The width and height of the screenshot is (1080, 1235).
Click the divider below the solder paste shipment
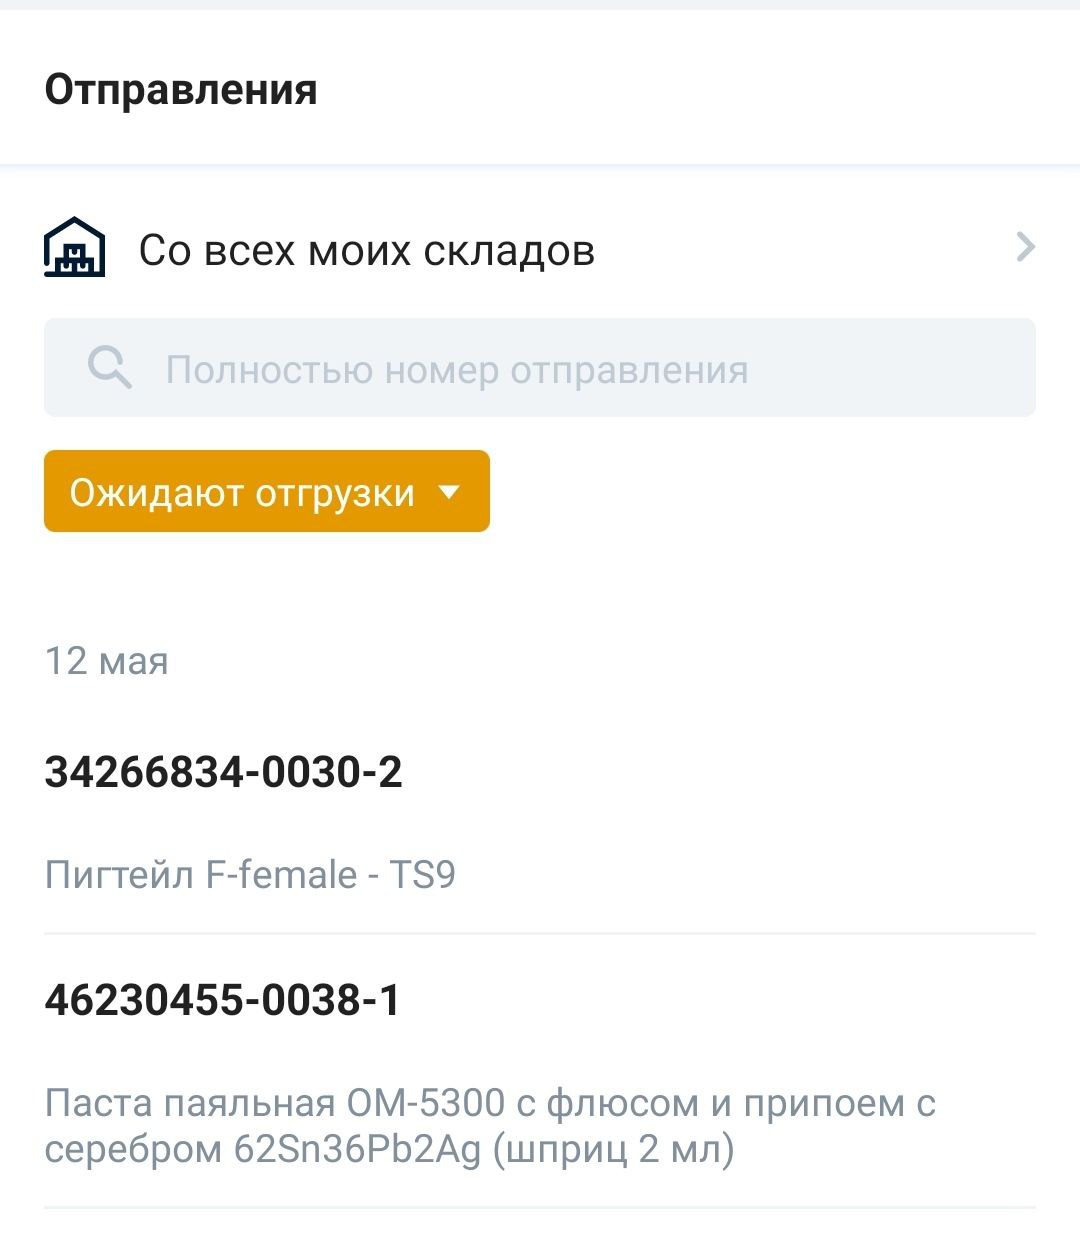pyautogui.click(x=540, y=1207)
